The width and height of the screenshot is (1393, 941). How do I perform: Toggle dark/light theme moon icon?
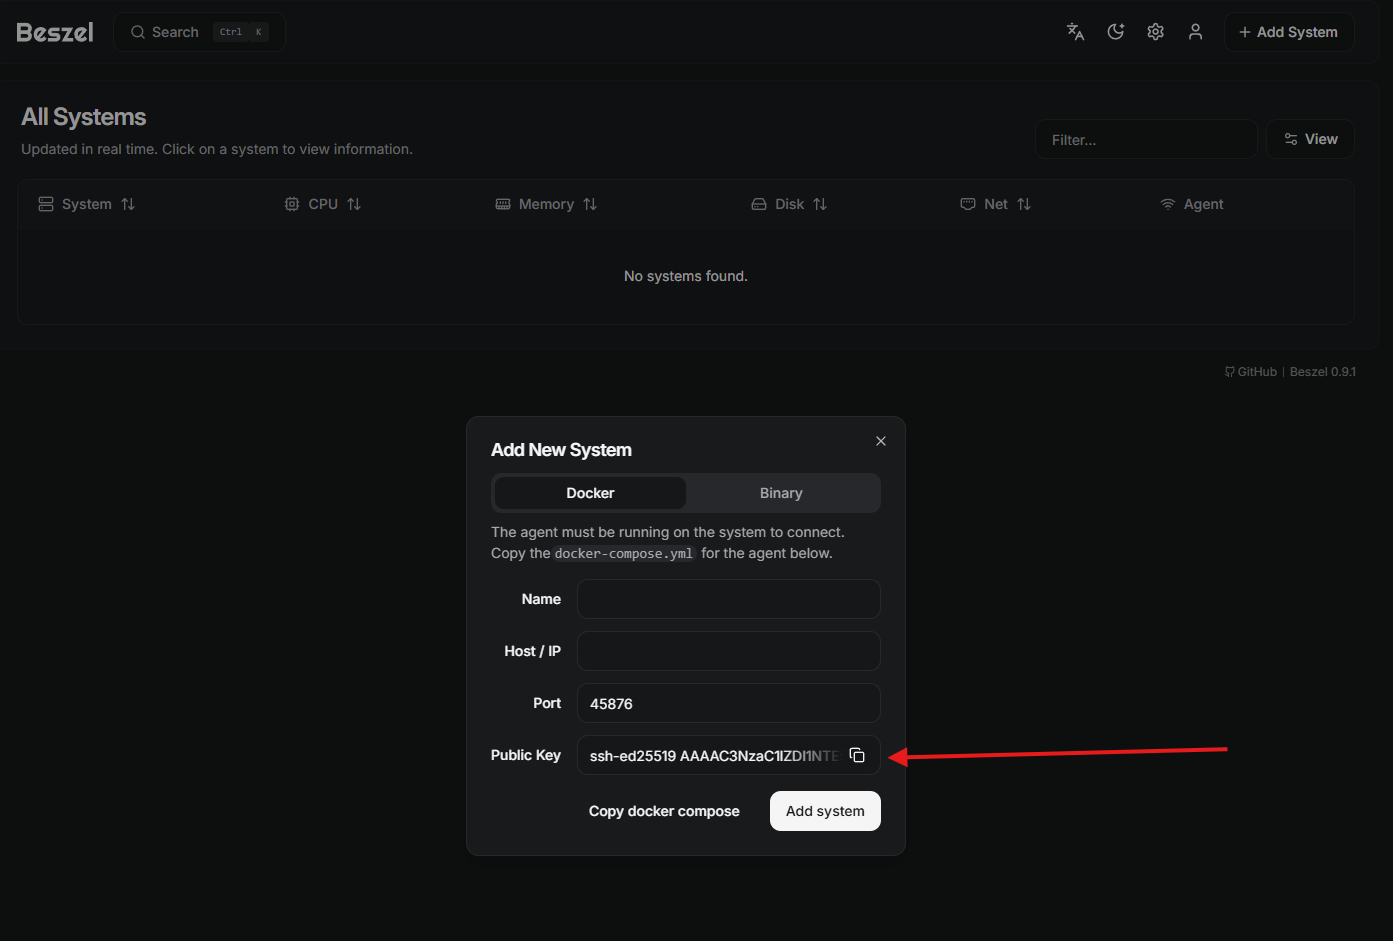[1115, 32]
